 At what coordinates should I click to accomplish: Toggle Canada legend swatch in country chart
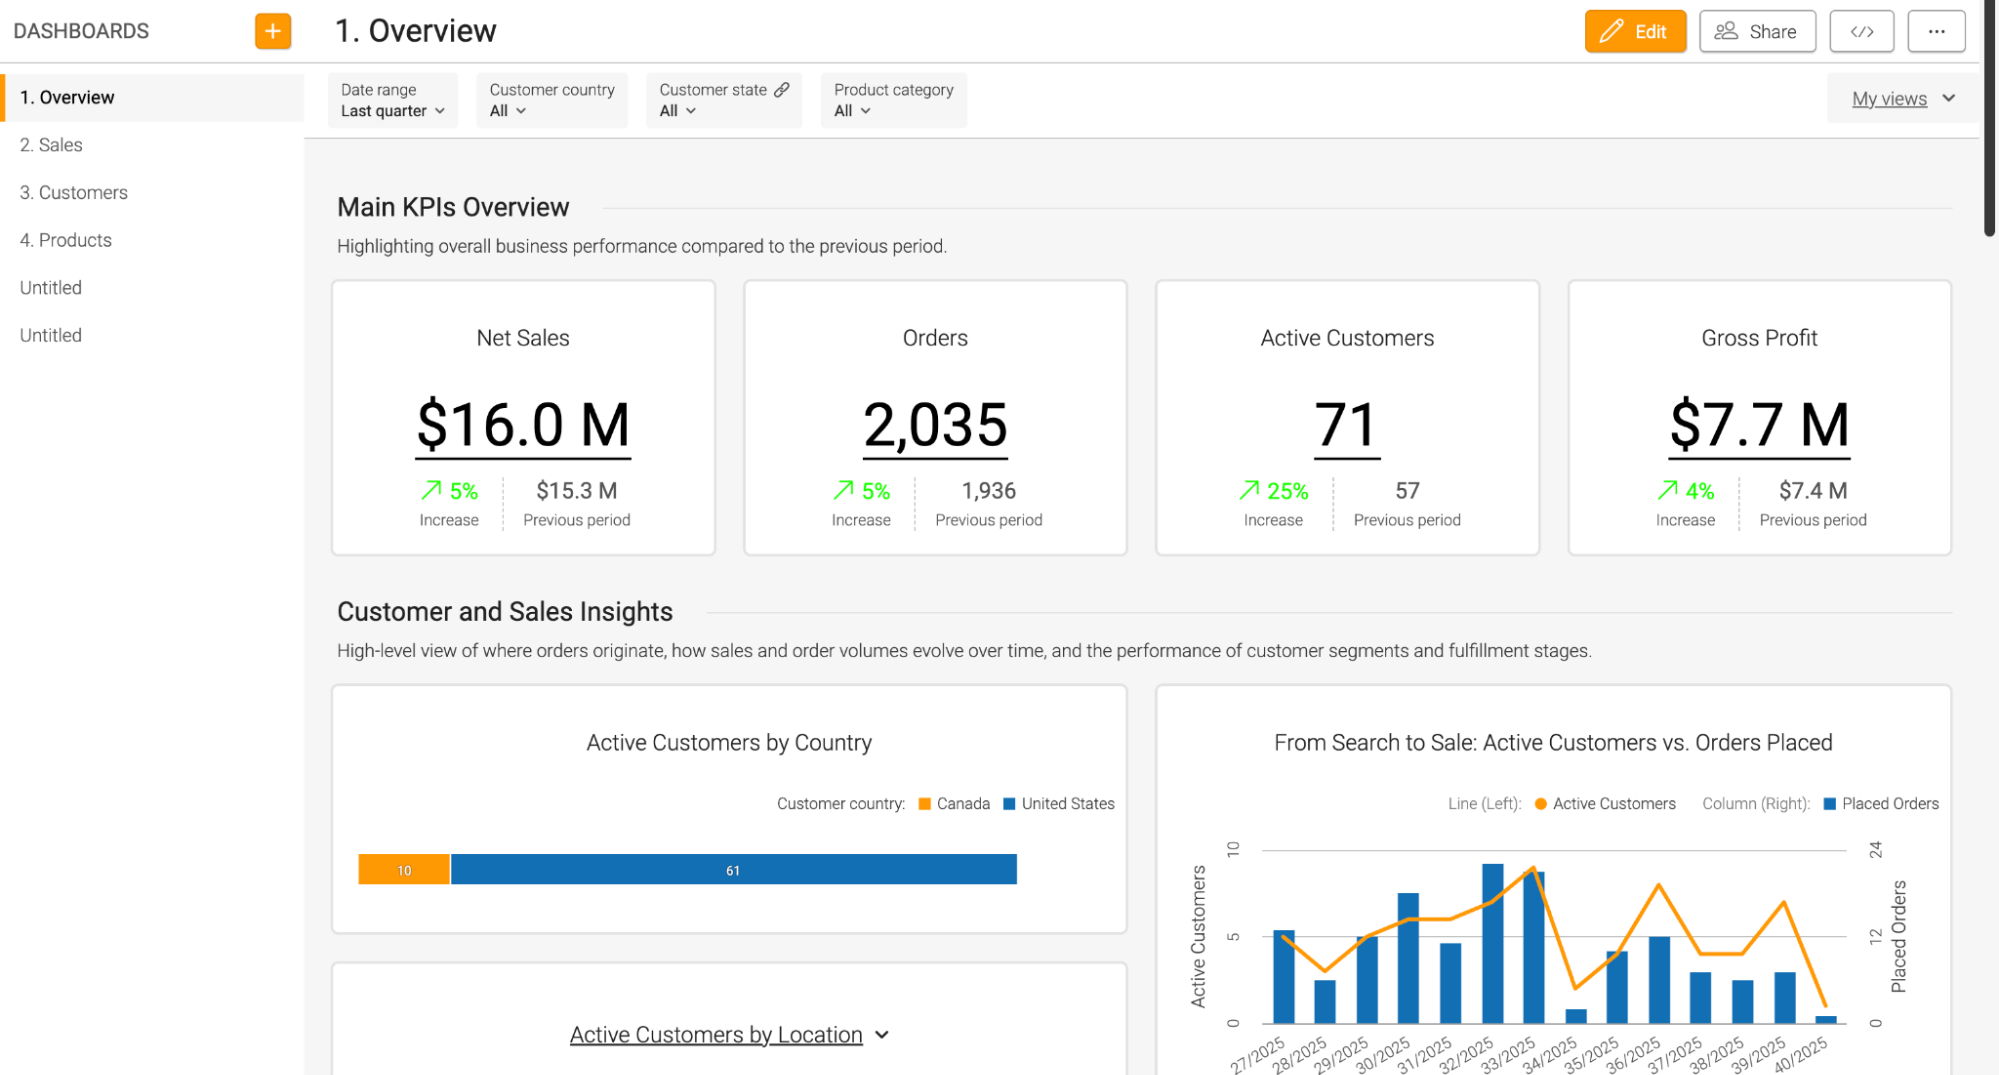[925, 804]
